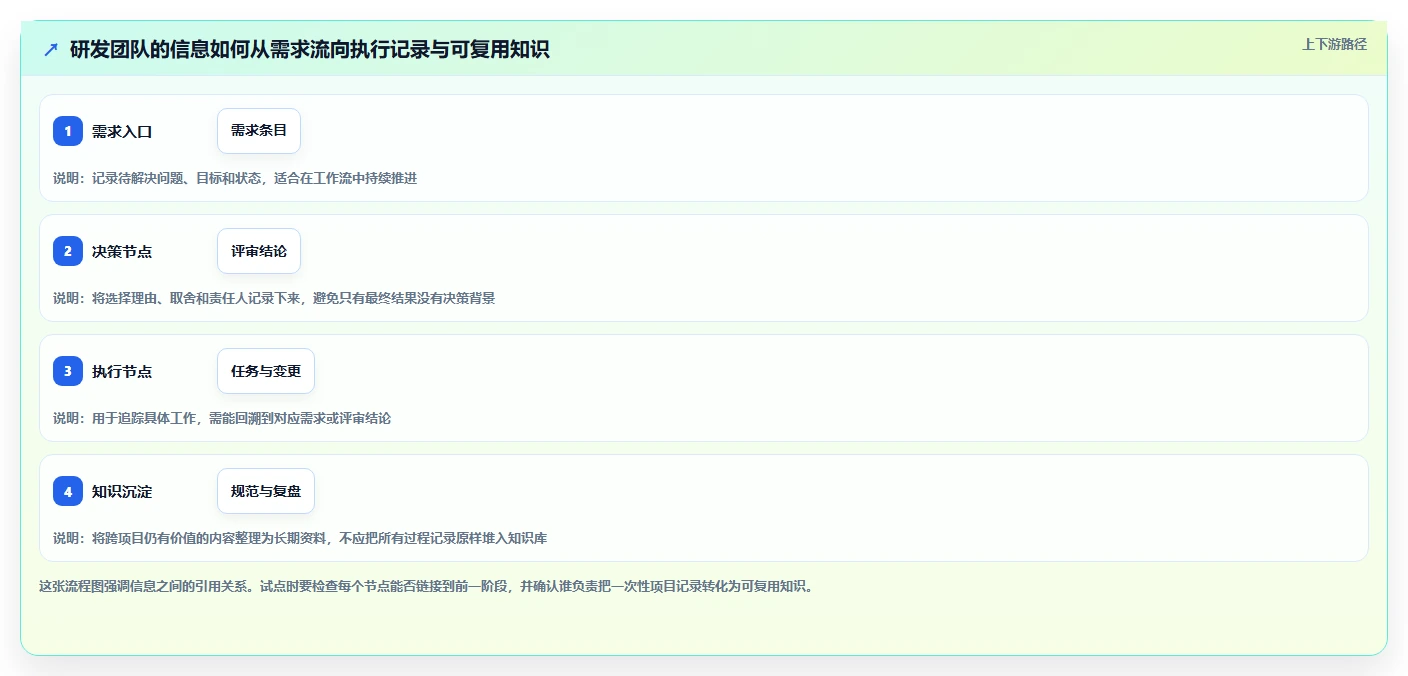The height and width of the screenshot is (676, 1408).
Task: Click the 上下游路径 label in the header
Action: pyautogui.click(x=1334, y=44)
